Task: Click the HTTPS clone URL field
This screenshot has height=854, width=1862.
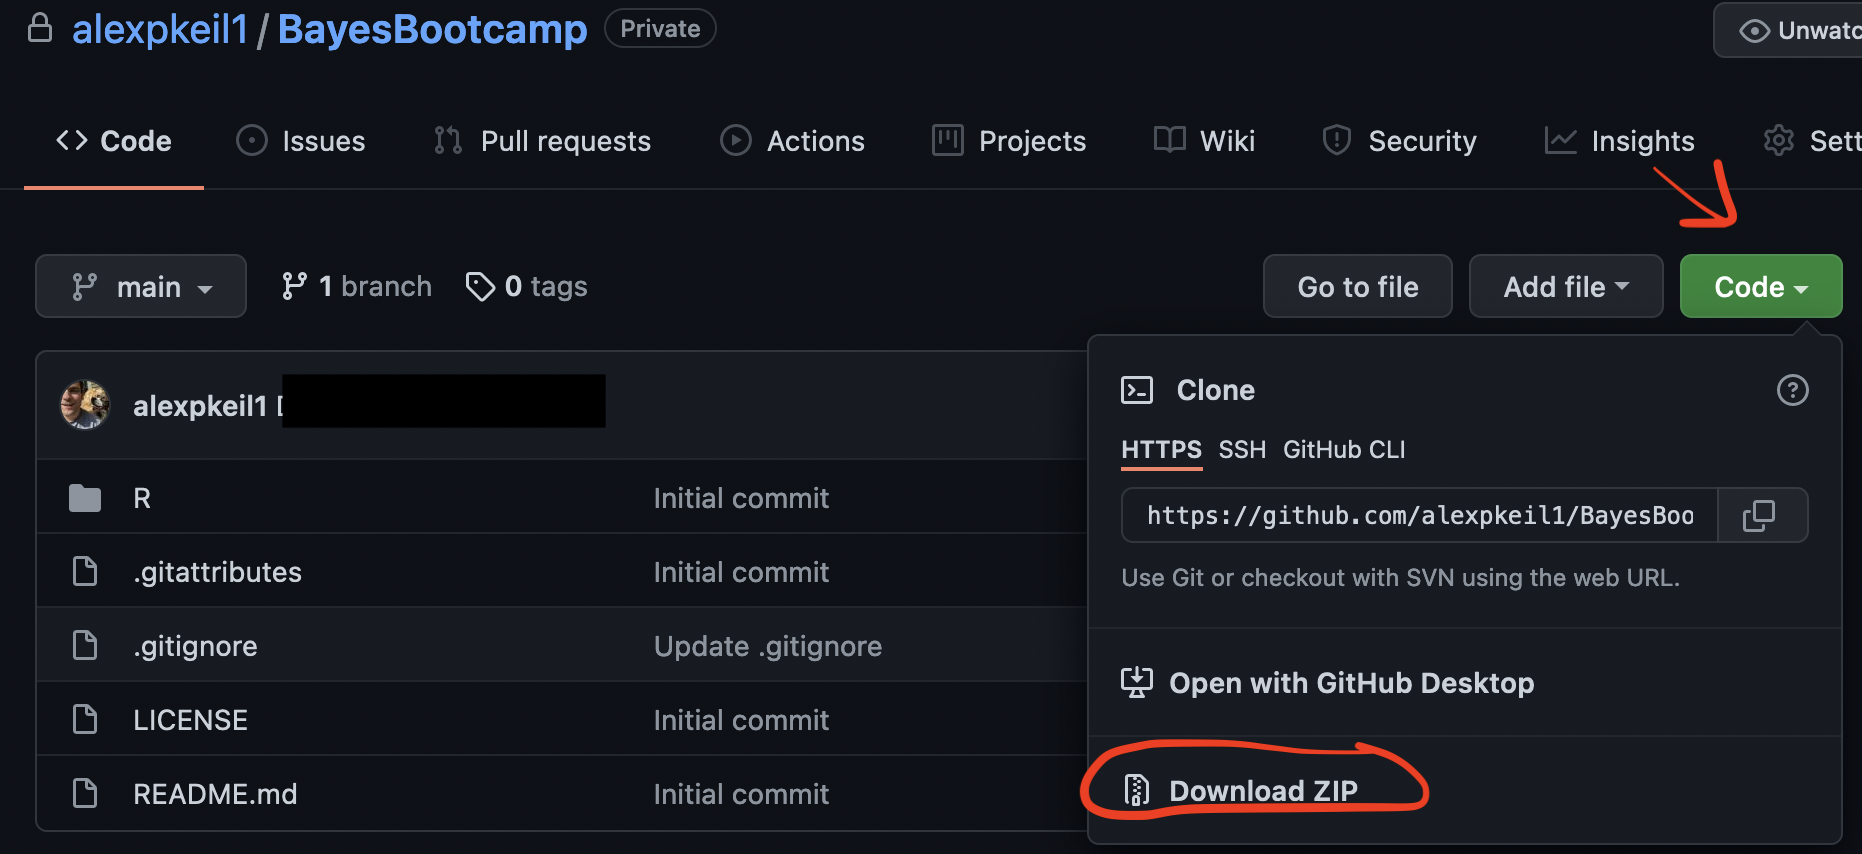Action: 1420,515
